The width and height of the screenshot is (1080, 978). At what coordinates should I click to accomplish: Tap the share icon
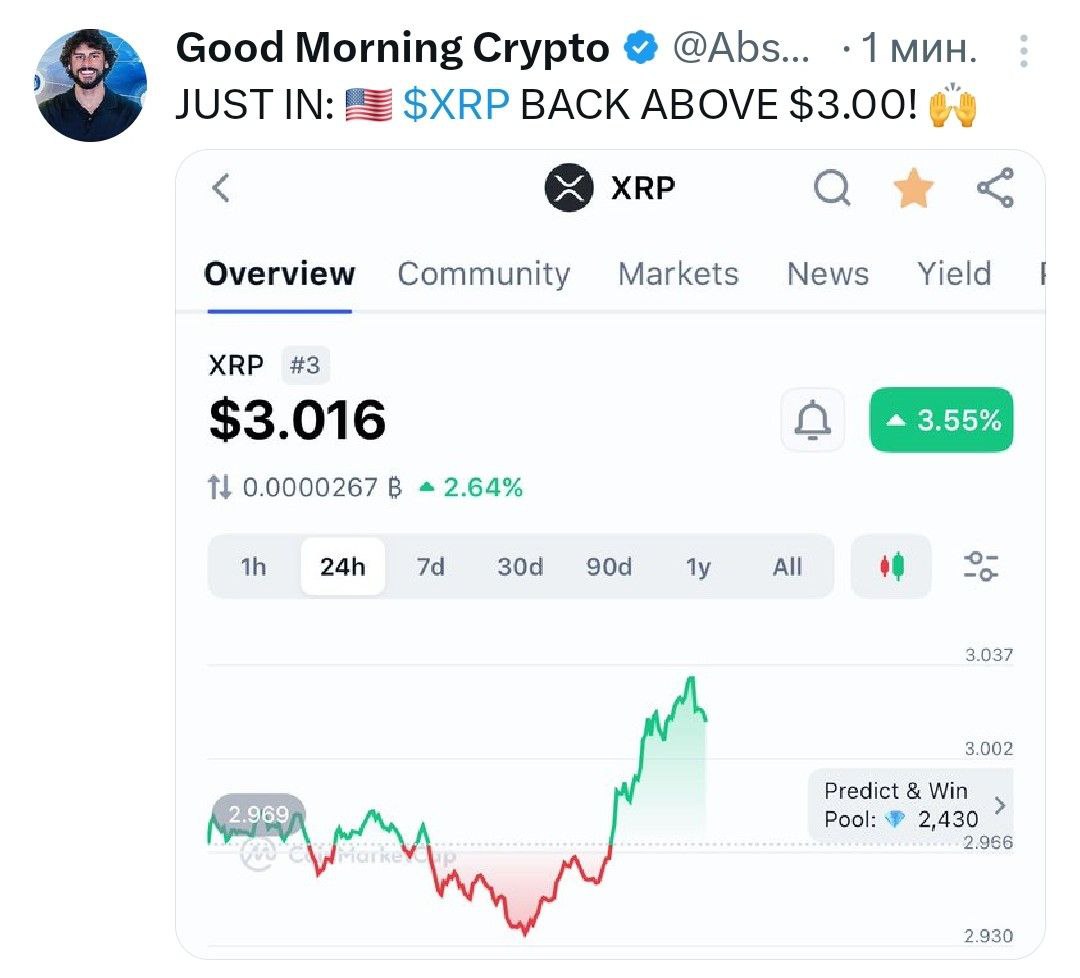pyautogui.click(x=995, y=187)
